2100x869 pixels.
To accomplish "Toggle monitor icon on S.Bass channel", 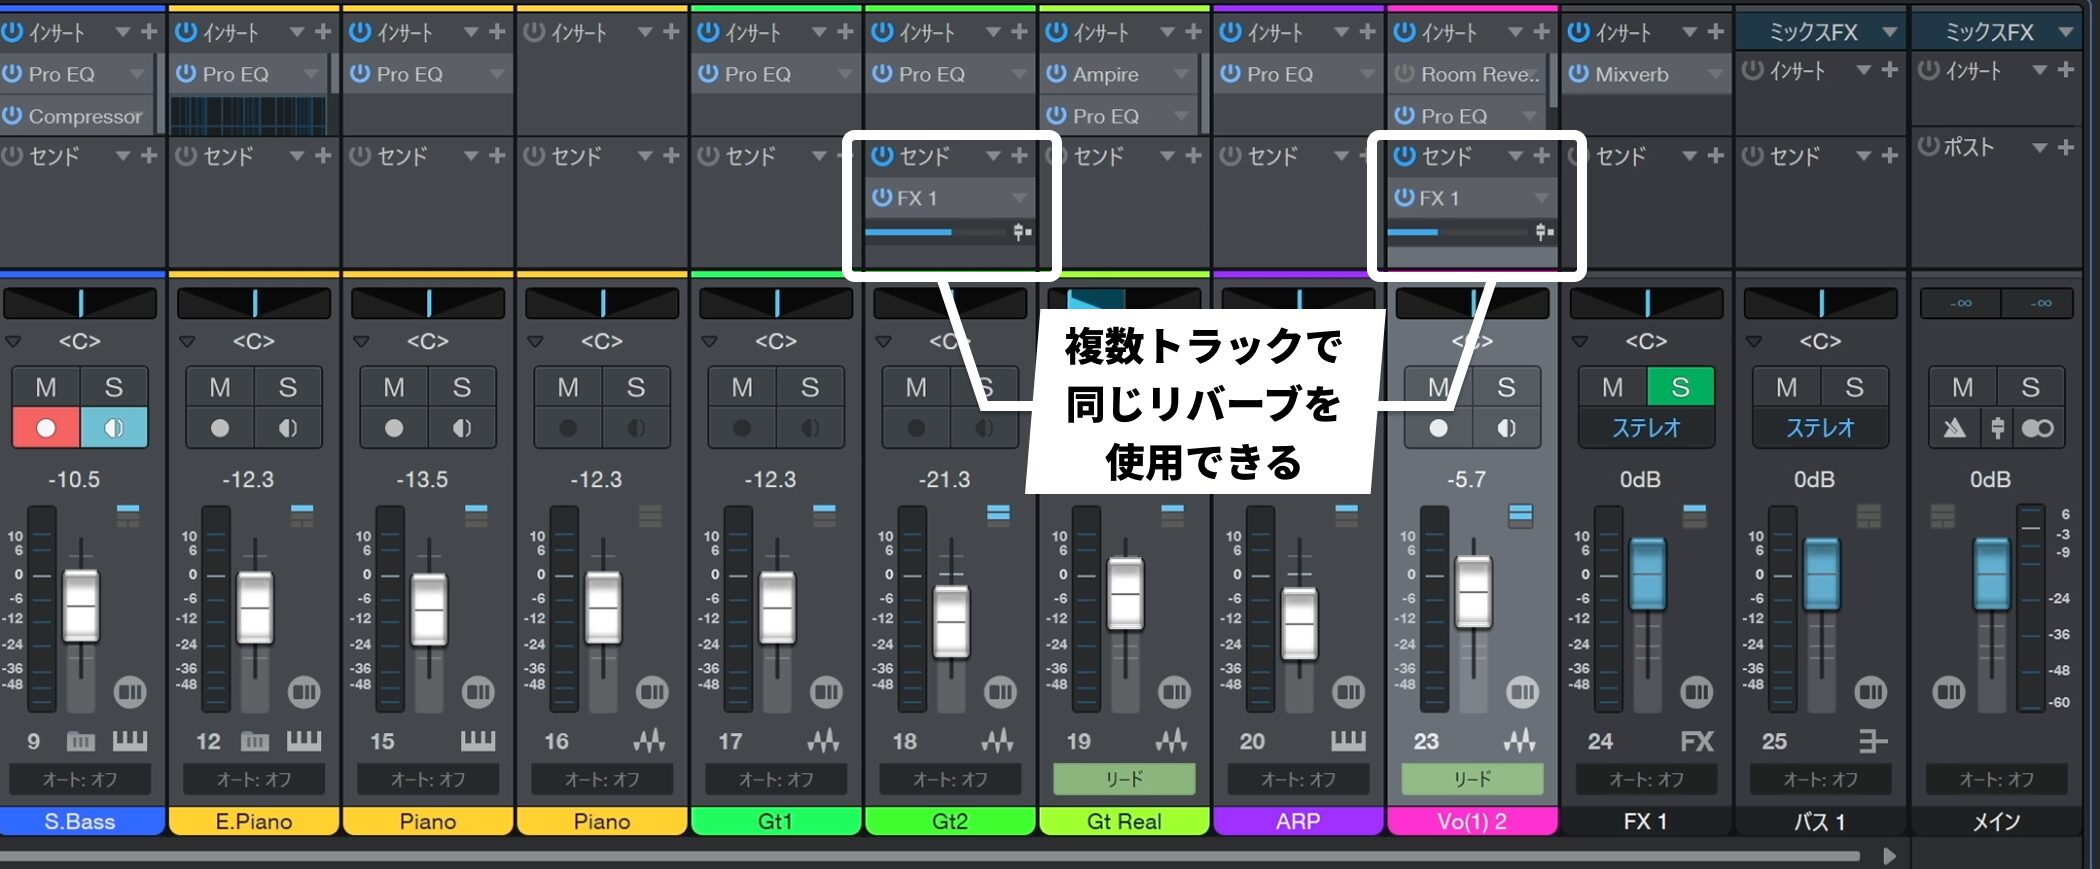I will coord(114,428).
